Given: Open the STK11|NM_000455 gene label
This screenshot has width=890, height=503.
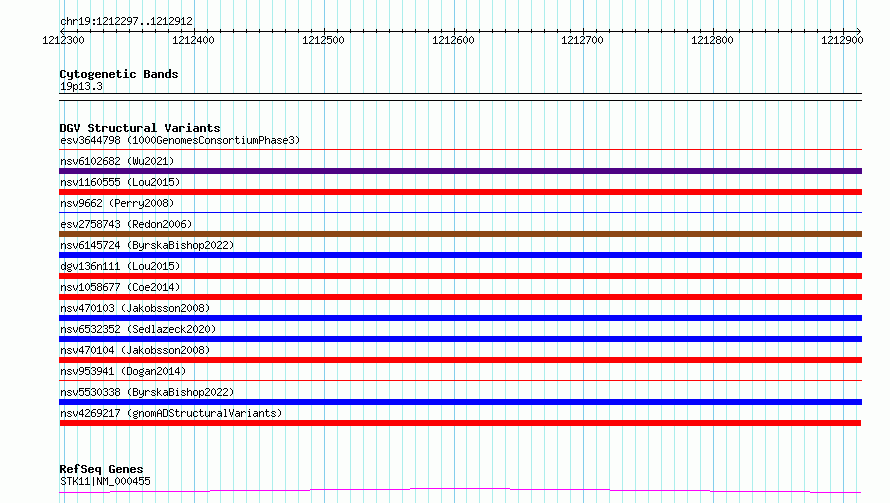Looking at the screenshot, I should coord(105,481).
